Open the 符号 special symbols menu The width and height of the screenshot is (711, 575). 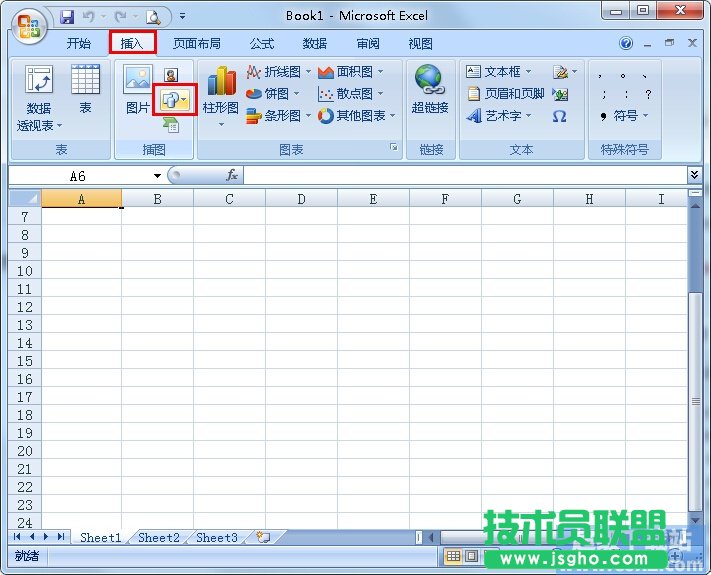624,116
